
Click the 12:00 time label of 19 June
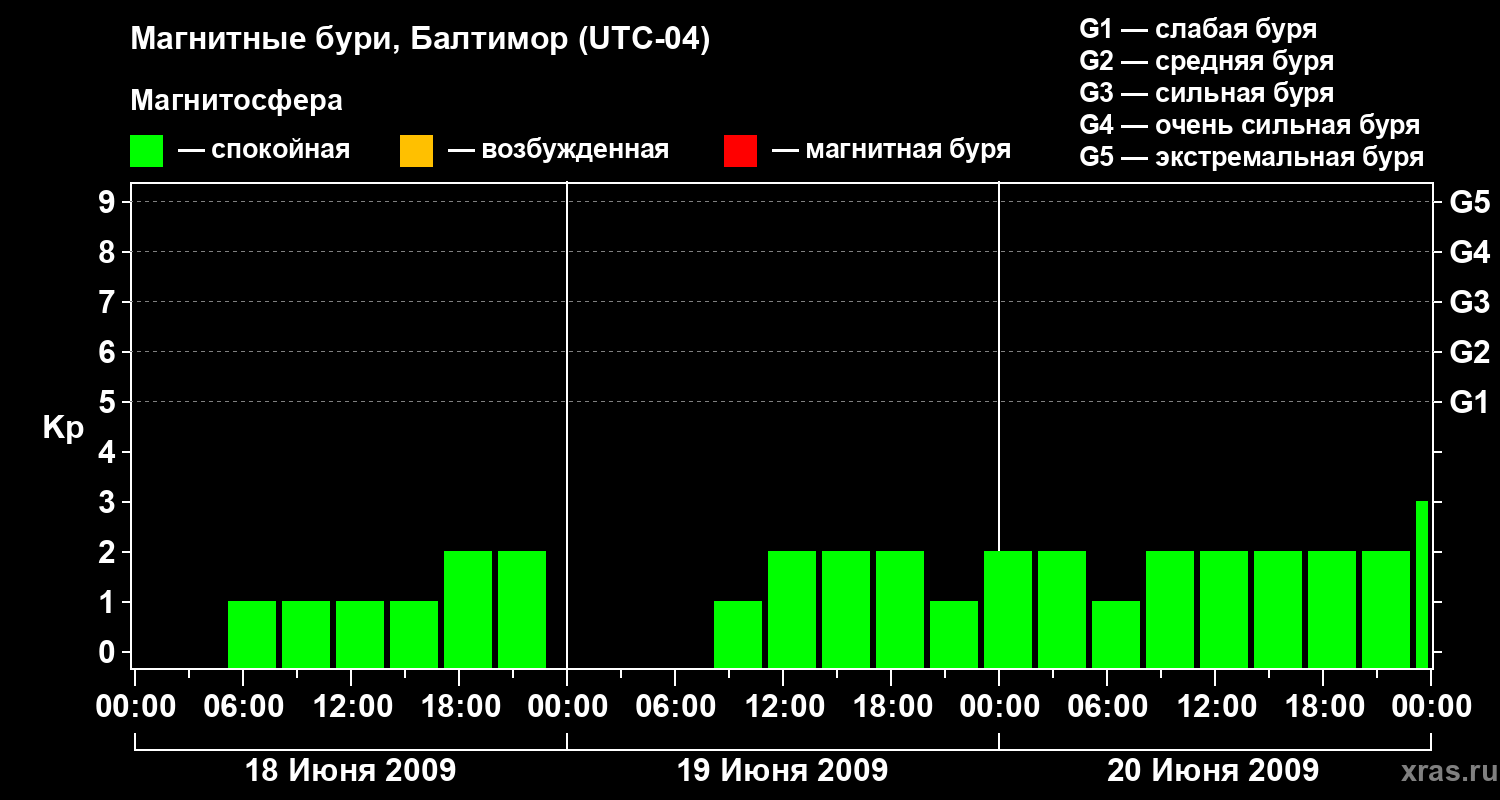(783, 707)
